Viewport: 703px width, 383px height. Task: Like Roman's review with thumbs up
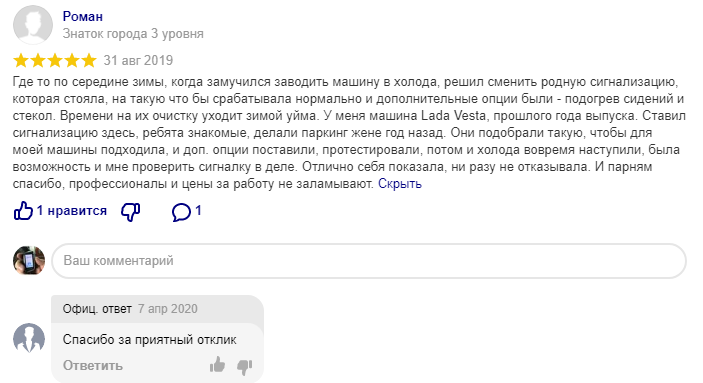pyautogui.click(x=23, y=210)
